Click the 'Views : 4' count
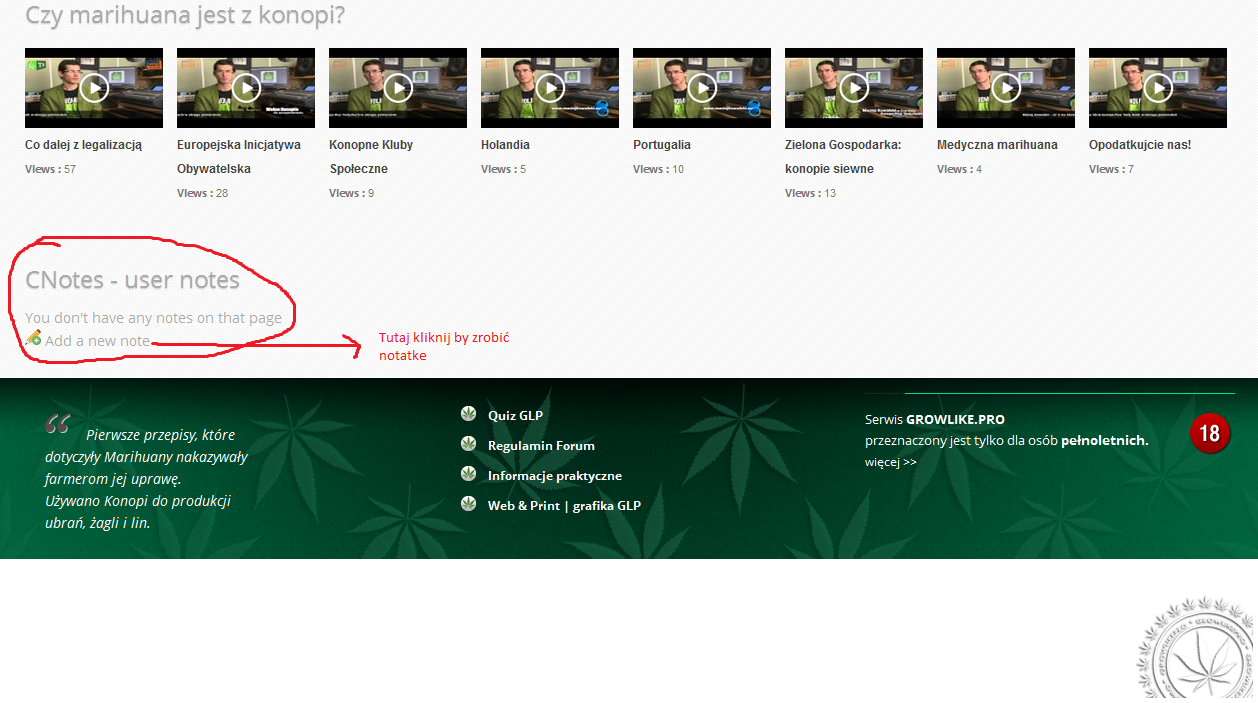 click(x=959, y=169)
